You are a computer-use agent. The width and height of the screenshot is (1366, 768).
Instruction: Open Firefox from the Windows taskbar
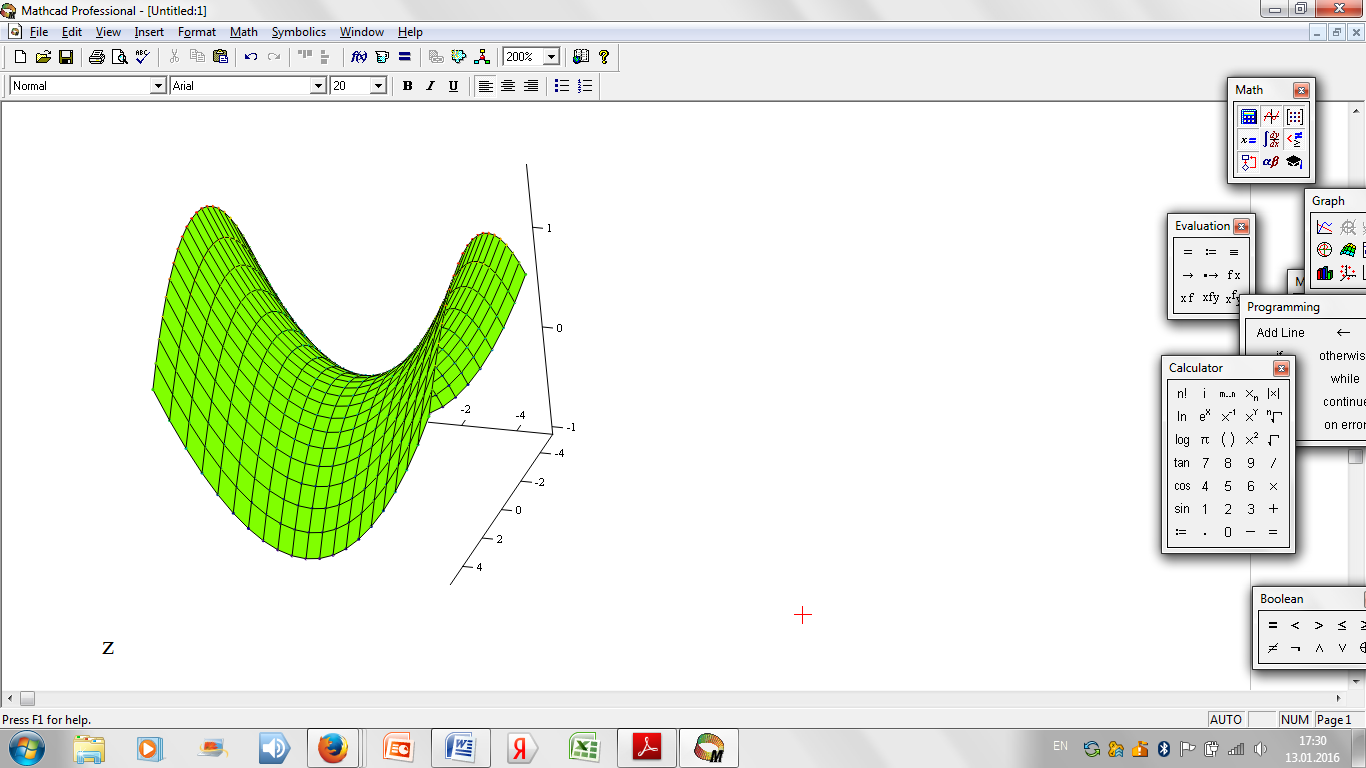[x=333, y=748]
